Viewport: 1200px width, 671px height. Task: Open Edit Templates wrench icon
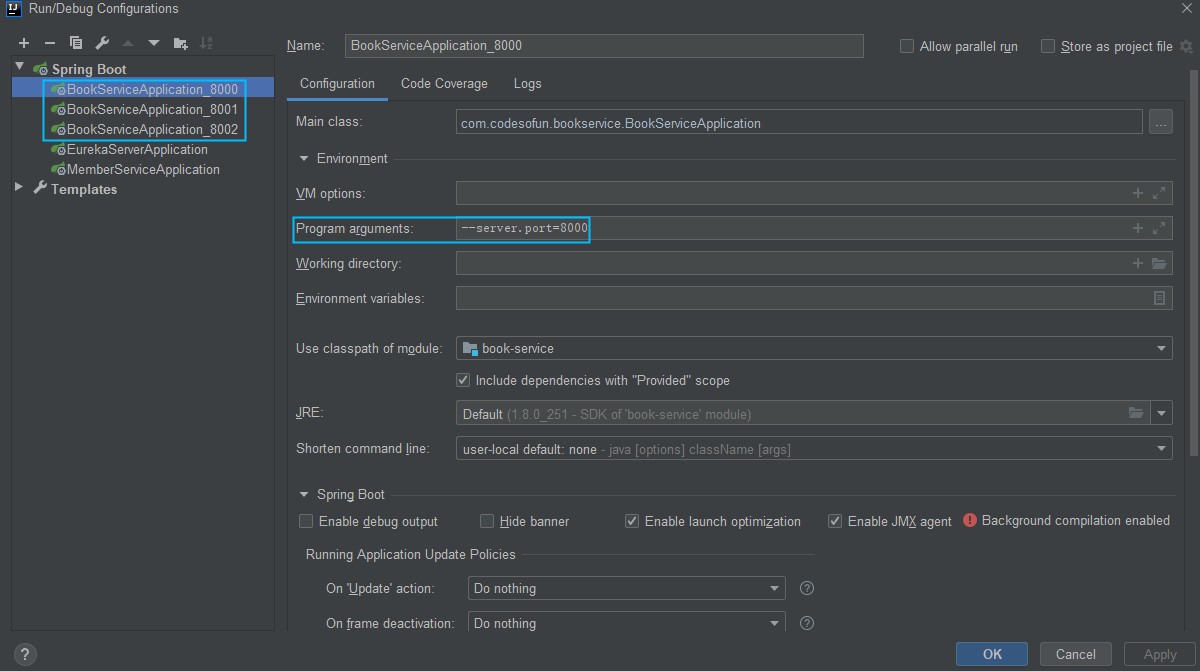[102, 43]
